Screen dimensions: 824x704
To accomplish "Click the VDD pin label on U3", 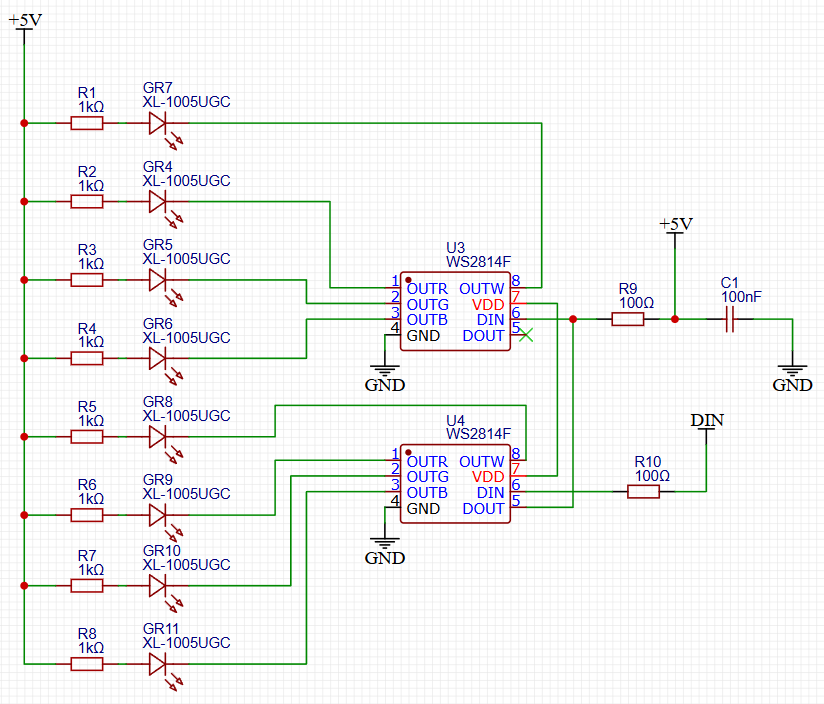I will click(x=488, y=304).
